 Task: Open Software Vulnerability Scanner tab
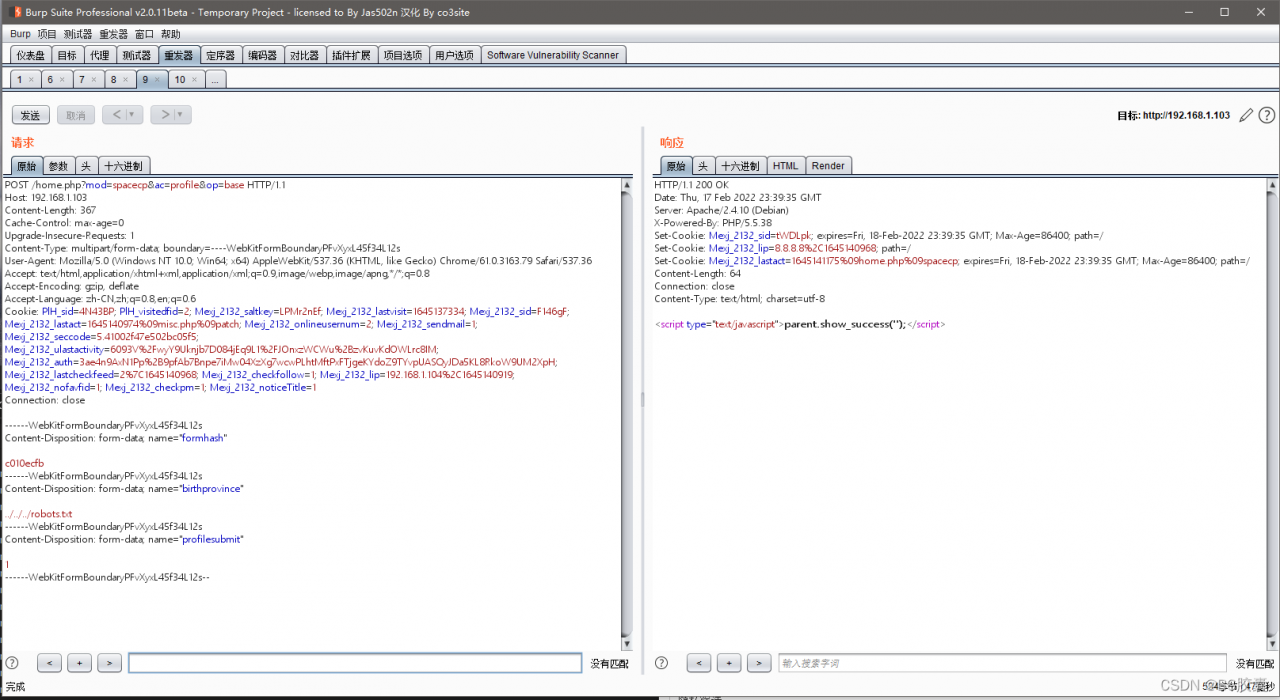[x=553, y=55]
